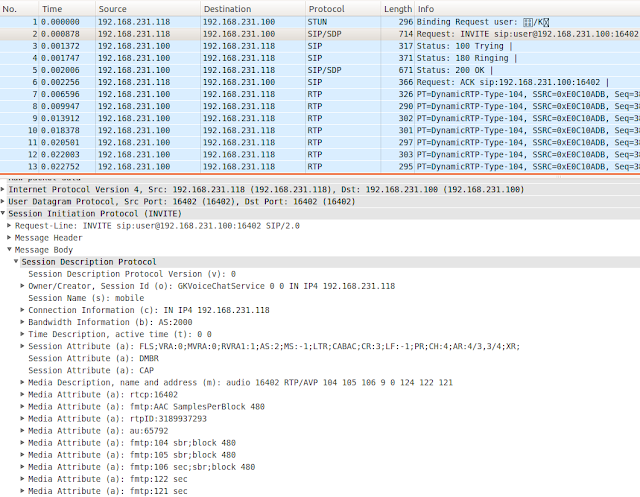
Task: Select RTP packet 12 with length 303
Action: 320,154
